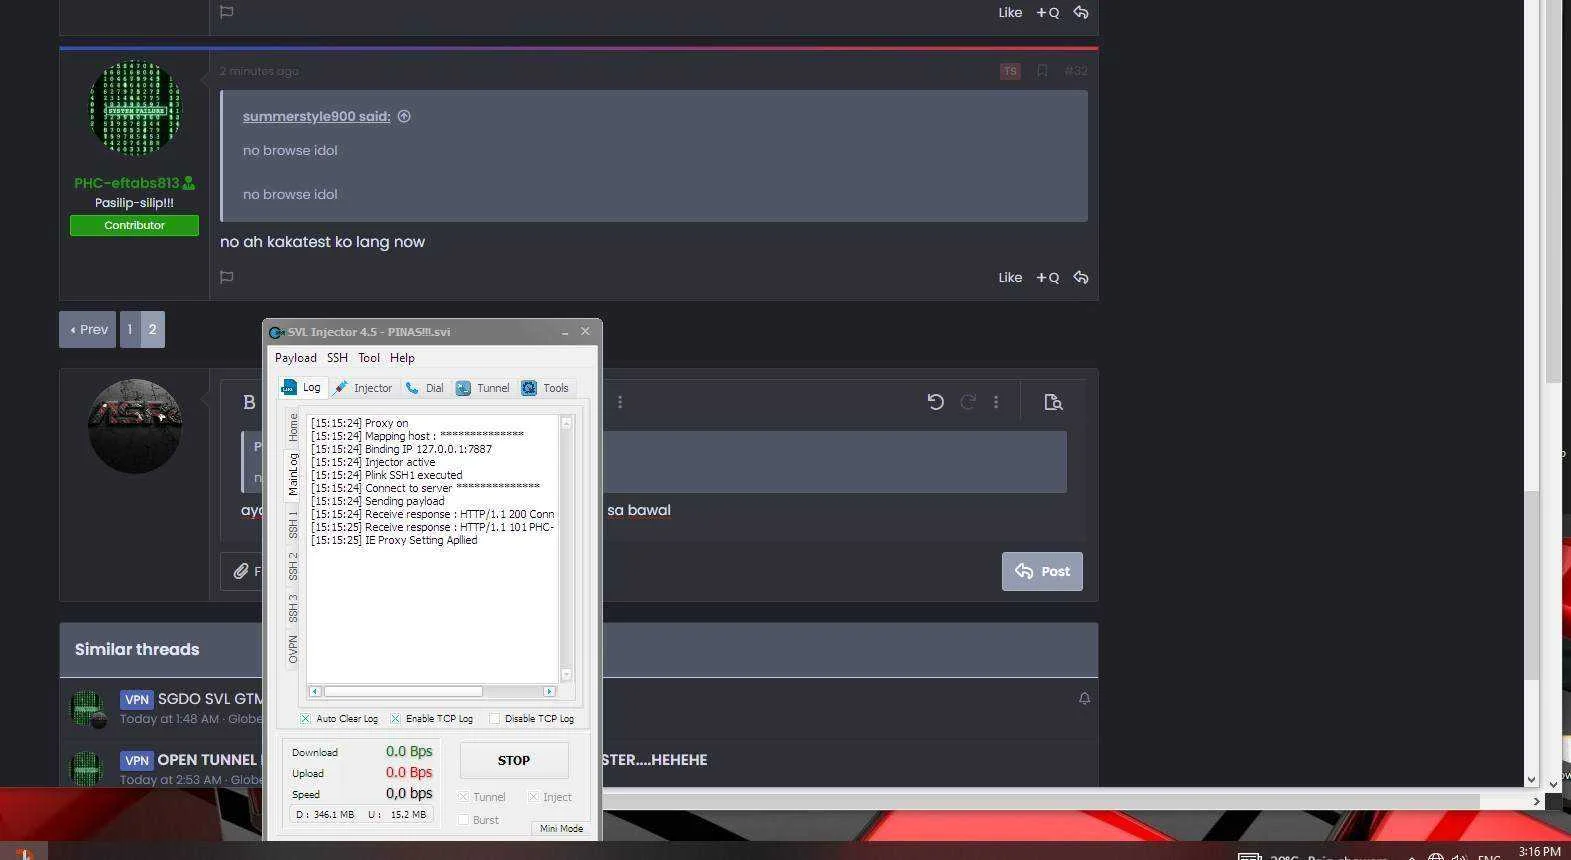
Task: Click the log scroll right arrow
Action: tap(549, 691)
